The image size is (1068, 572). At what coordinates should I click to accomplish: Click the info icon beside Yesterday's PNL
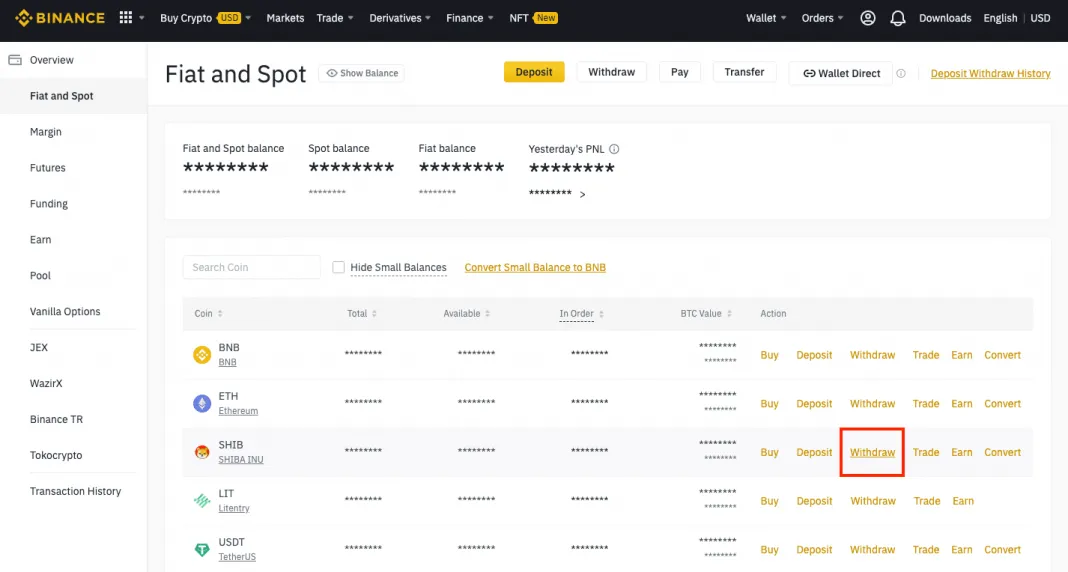pos(614,148)
